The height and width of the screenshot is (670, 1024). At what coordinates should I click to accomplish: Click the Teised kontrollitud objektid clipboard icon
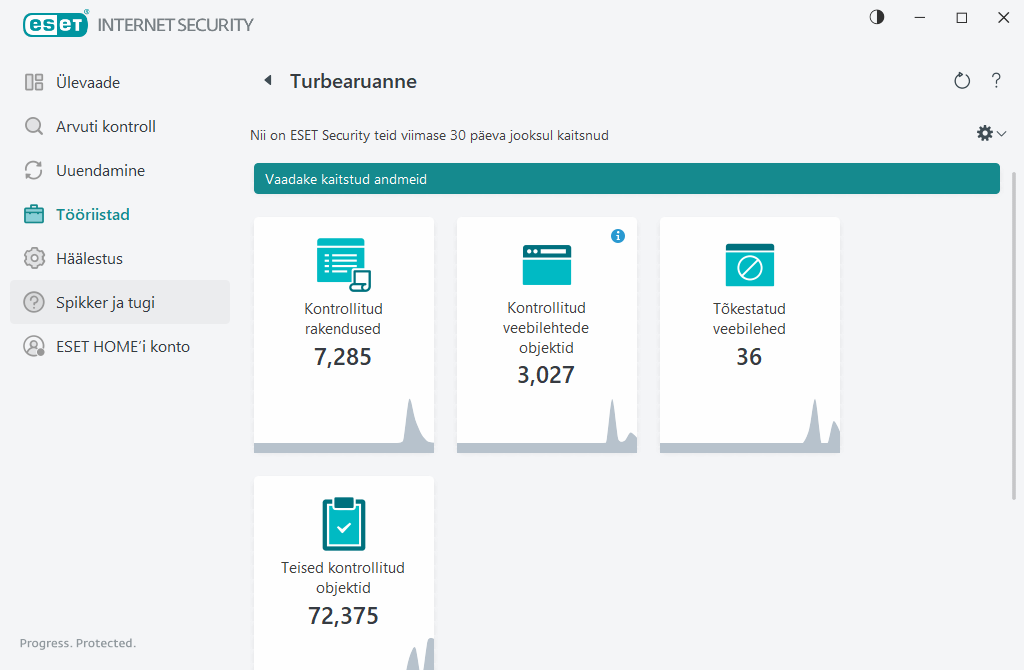343,523
